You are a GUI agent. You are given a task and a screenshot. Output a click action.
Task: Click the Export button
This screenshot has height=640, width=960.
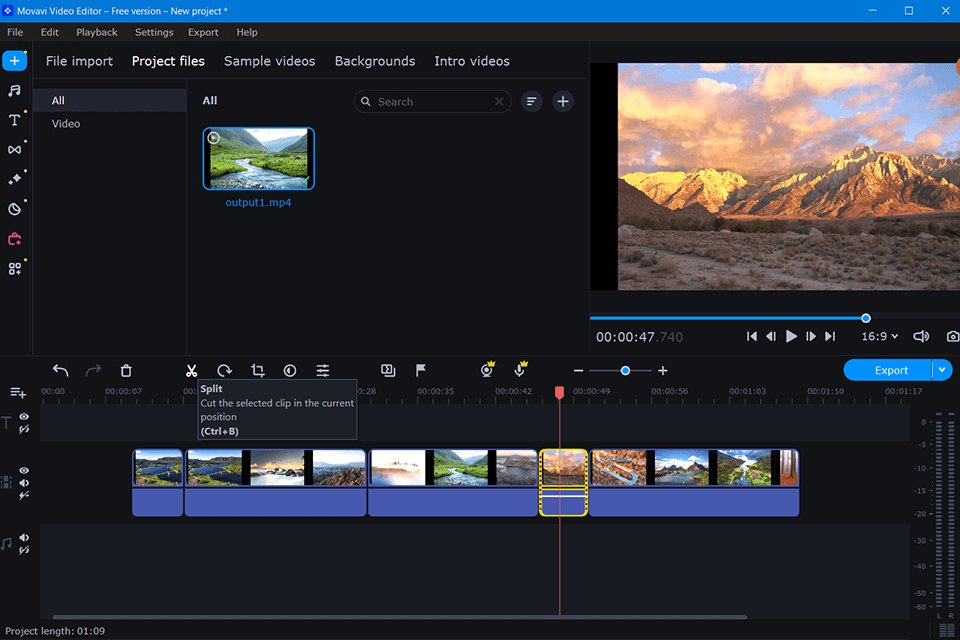pyautogui.click(x=890, y=370)
